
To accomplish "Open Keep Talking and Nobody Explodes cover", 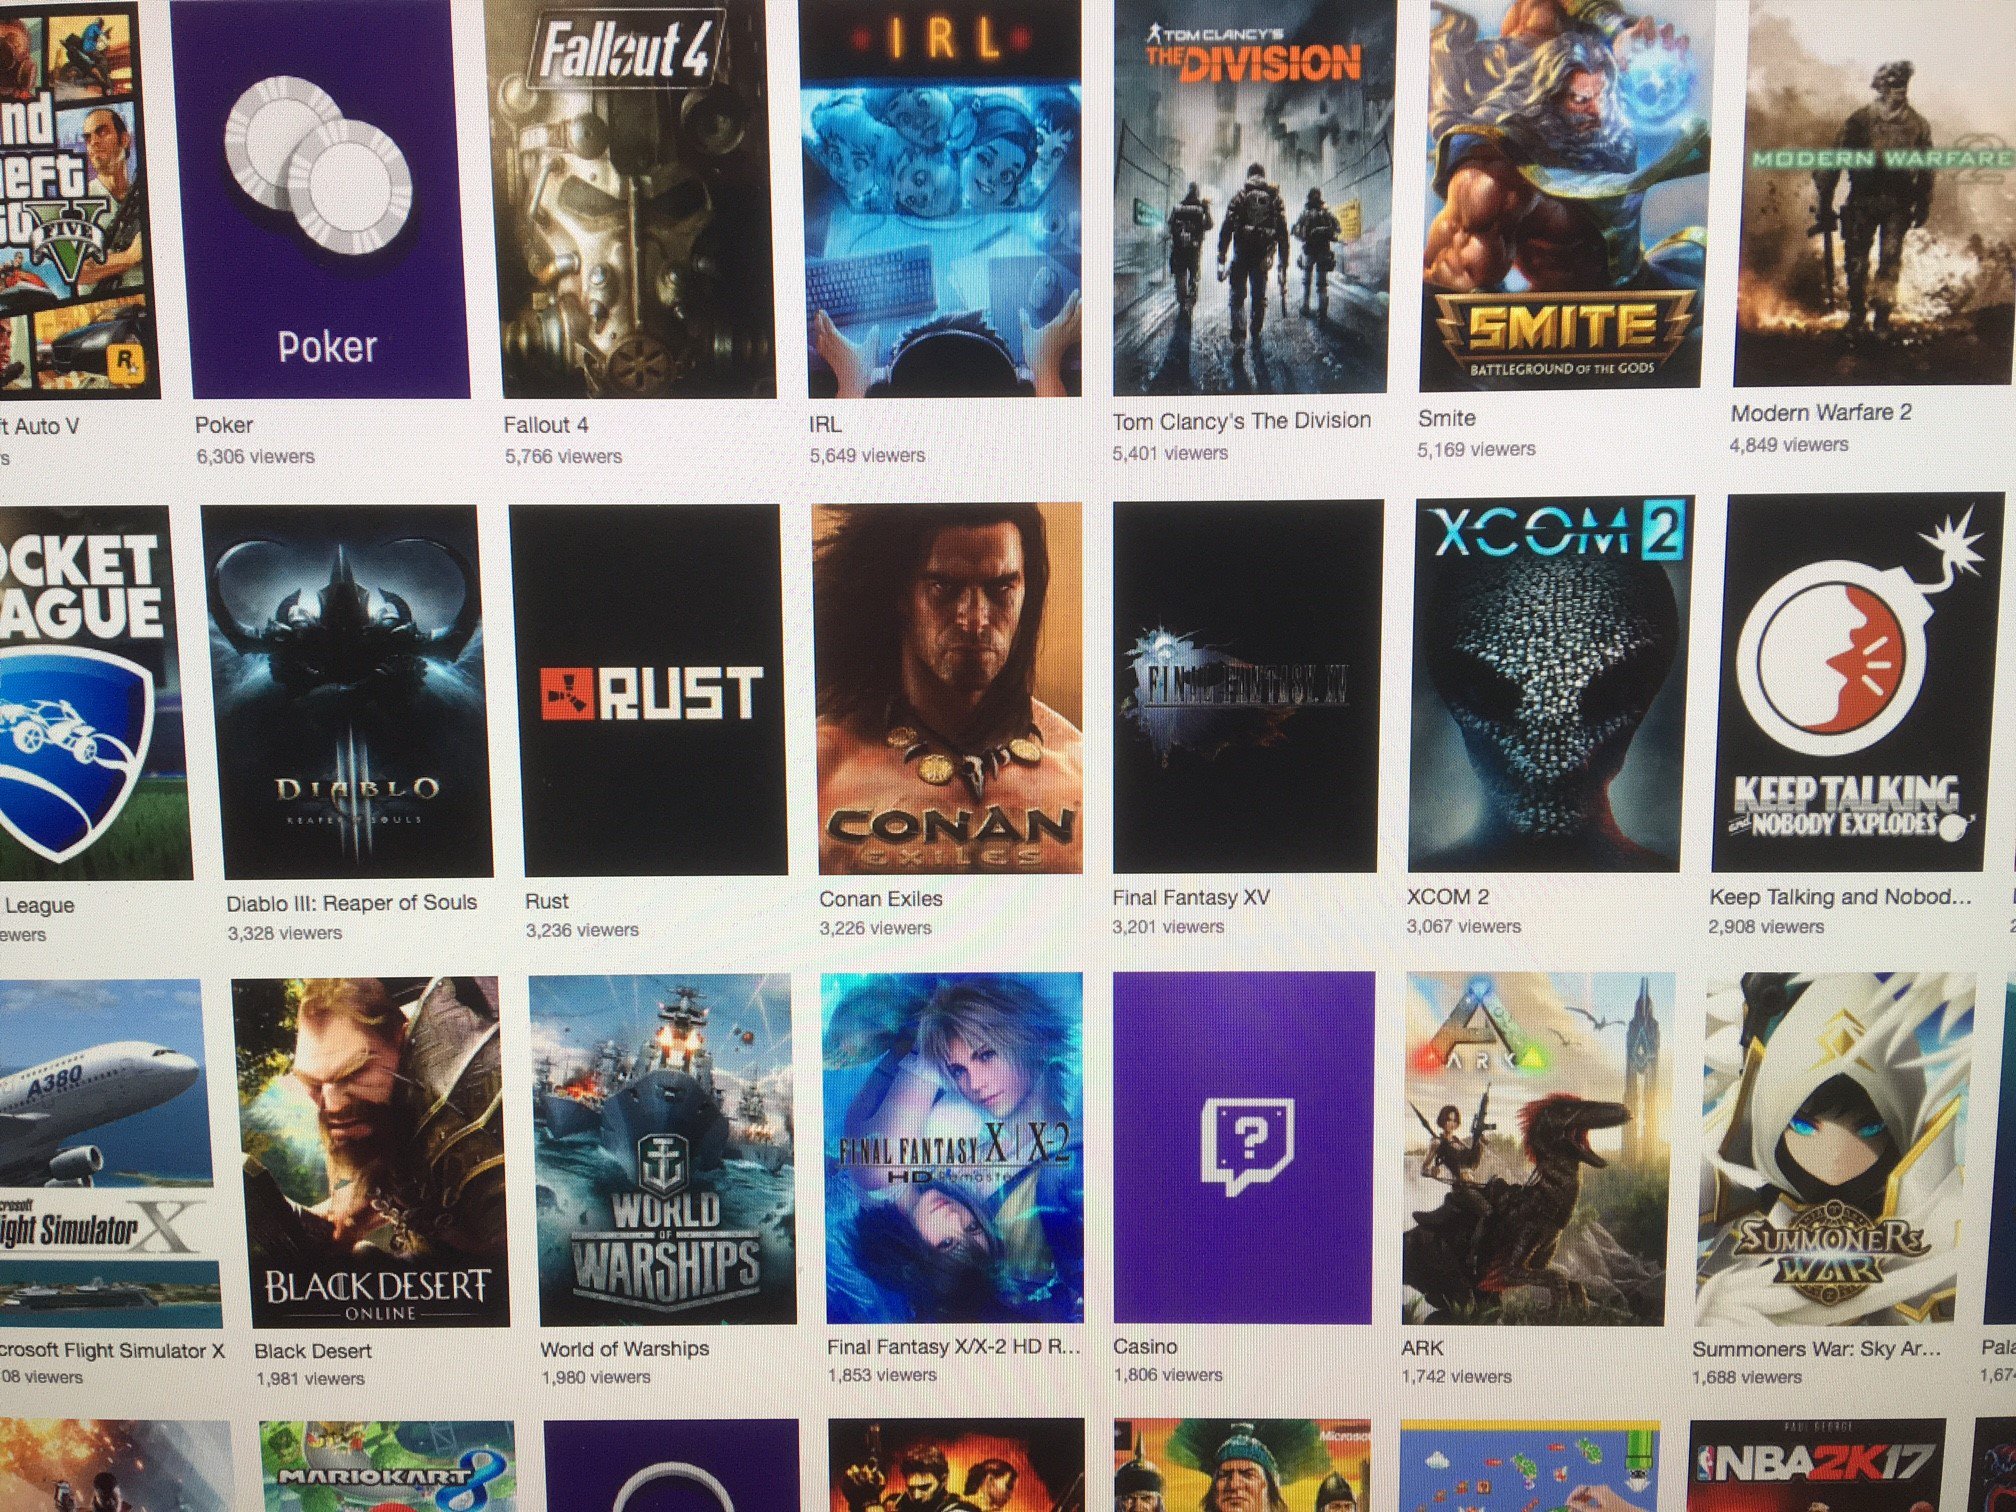I will 1848,683.
